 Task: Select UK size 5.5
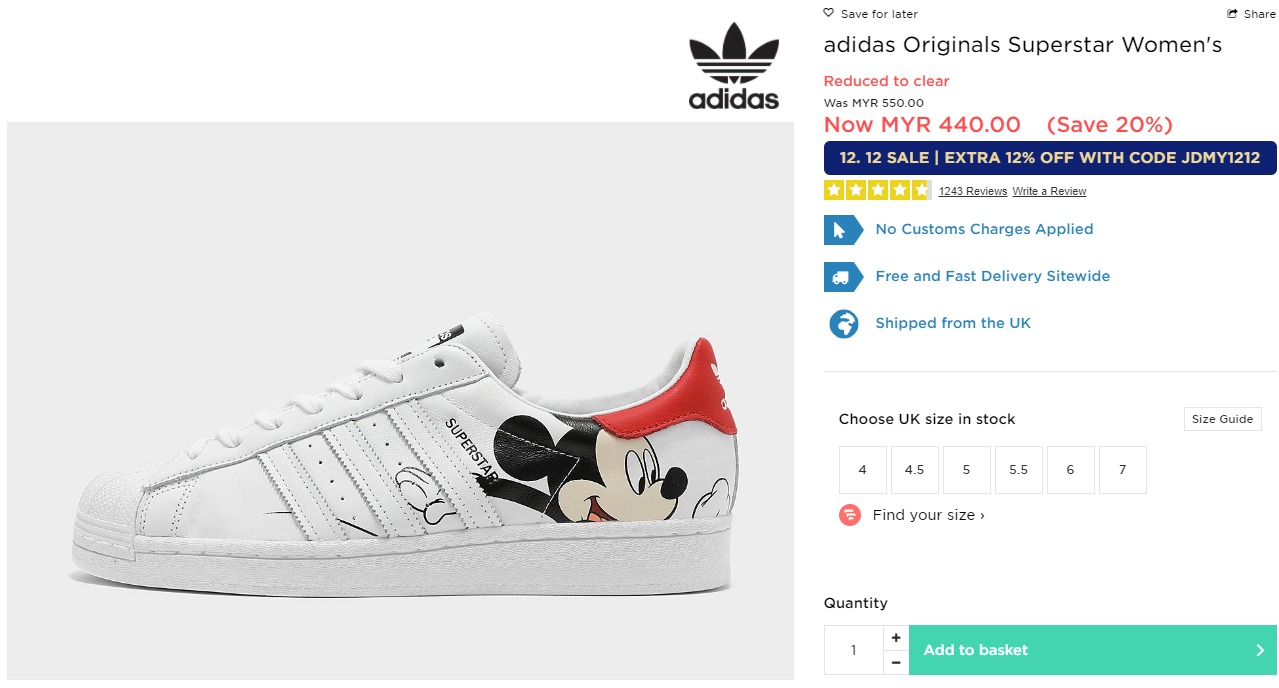[1019, 470]
